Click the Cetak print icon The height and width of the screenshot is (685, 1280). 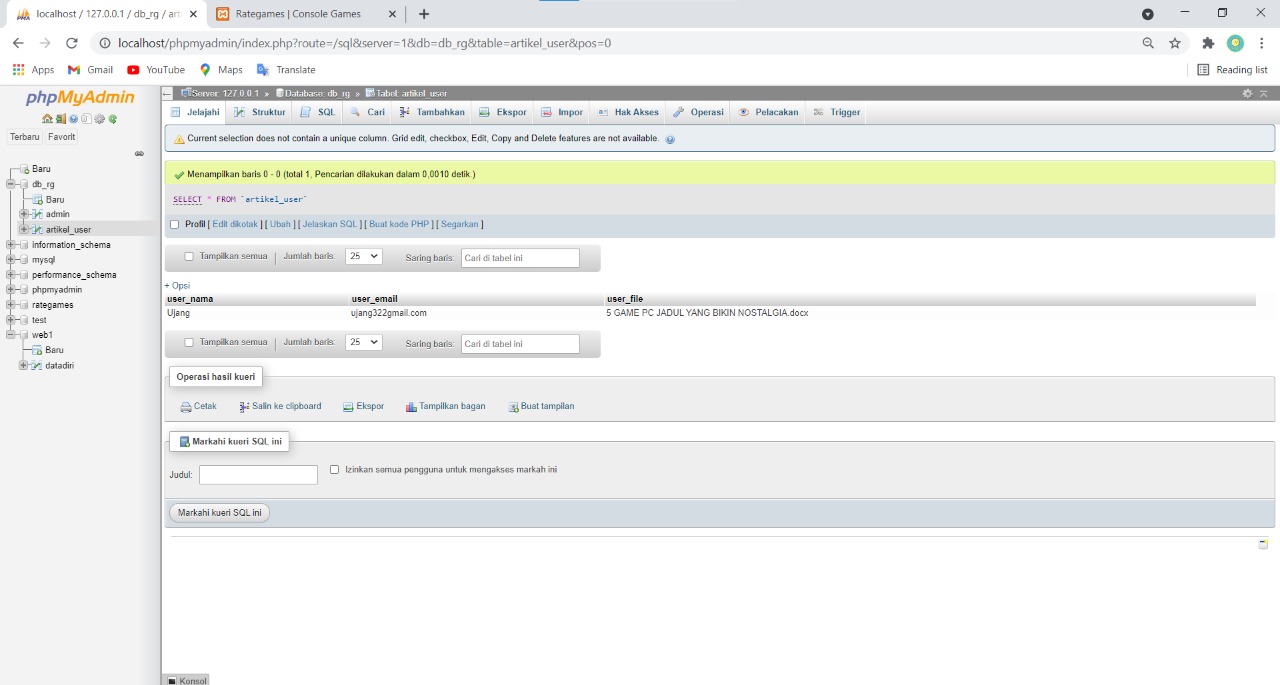(186, 407)
